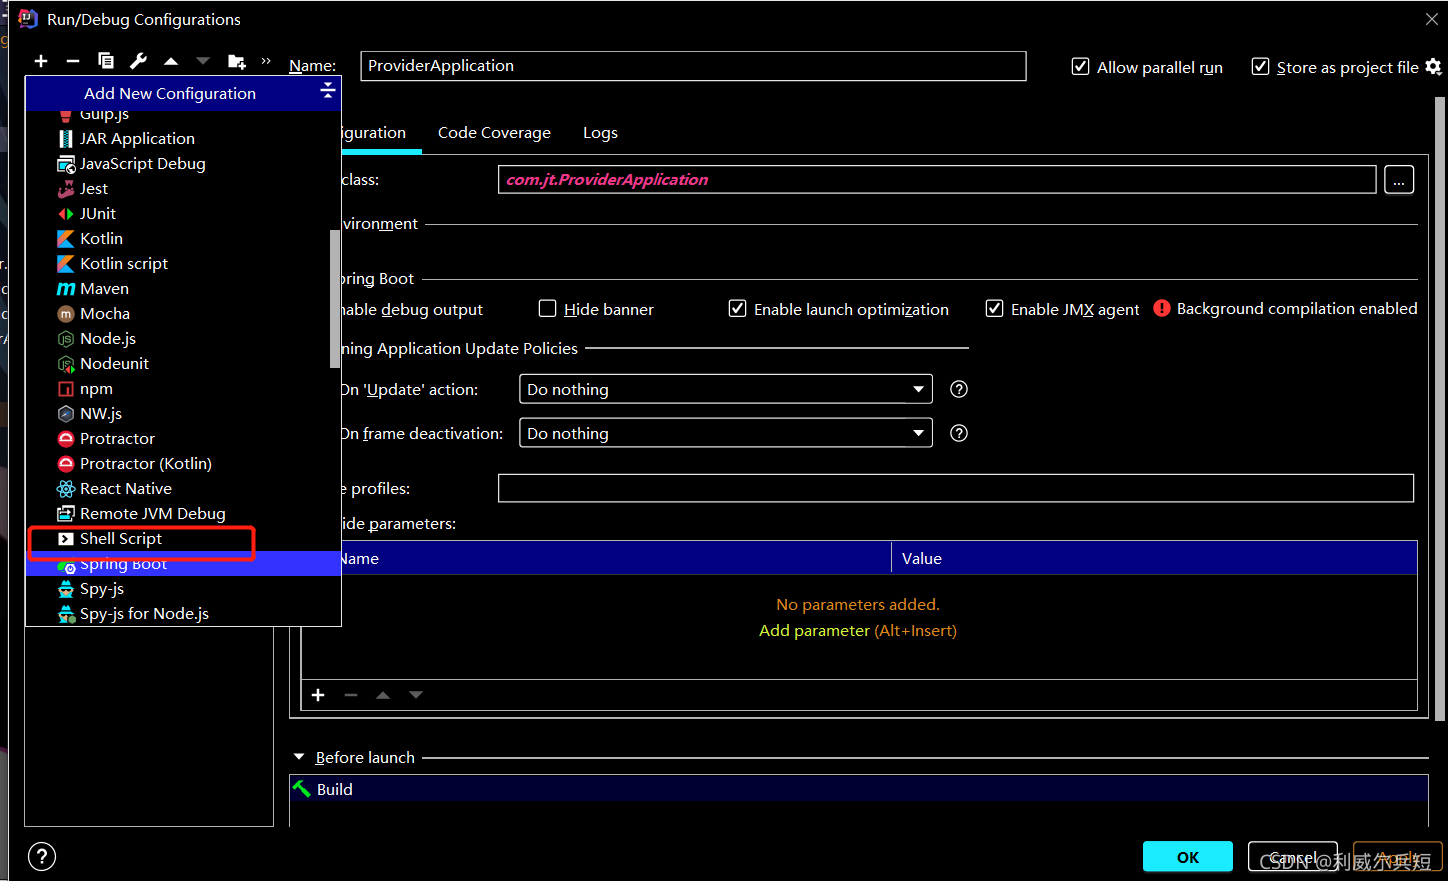1448x881 pixels.
Task: Click the background compilation warning icon
Action: pyautogui.click(x=1161, y=308)
